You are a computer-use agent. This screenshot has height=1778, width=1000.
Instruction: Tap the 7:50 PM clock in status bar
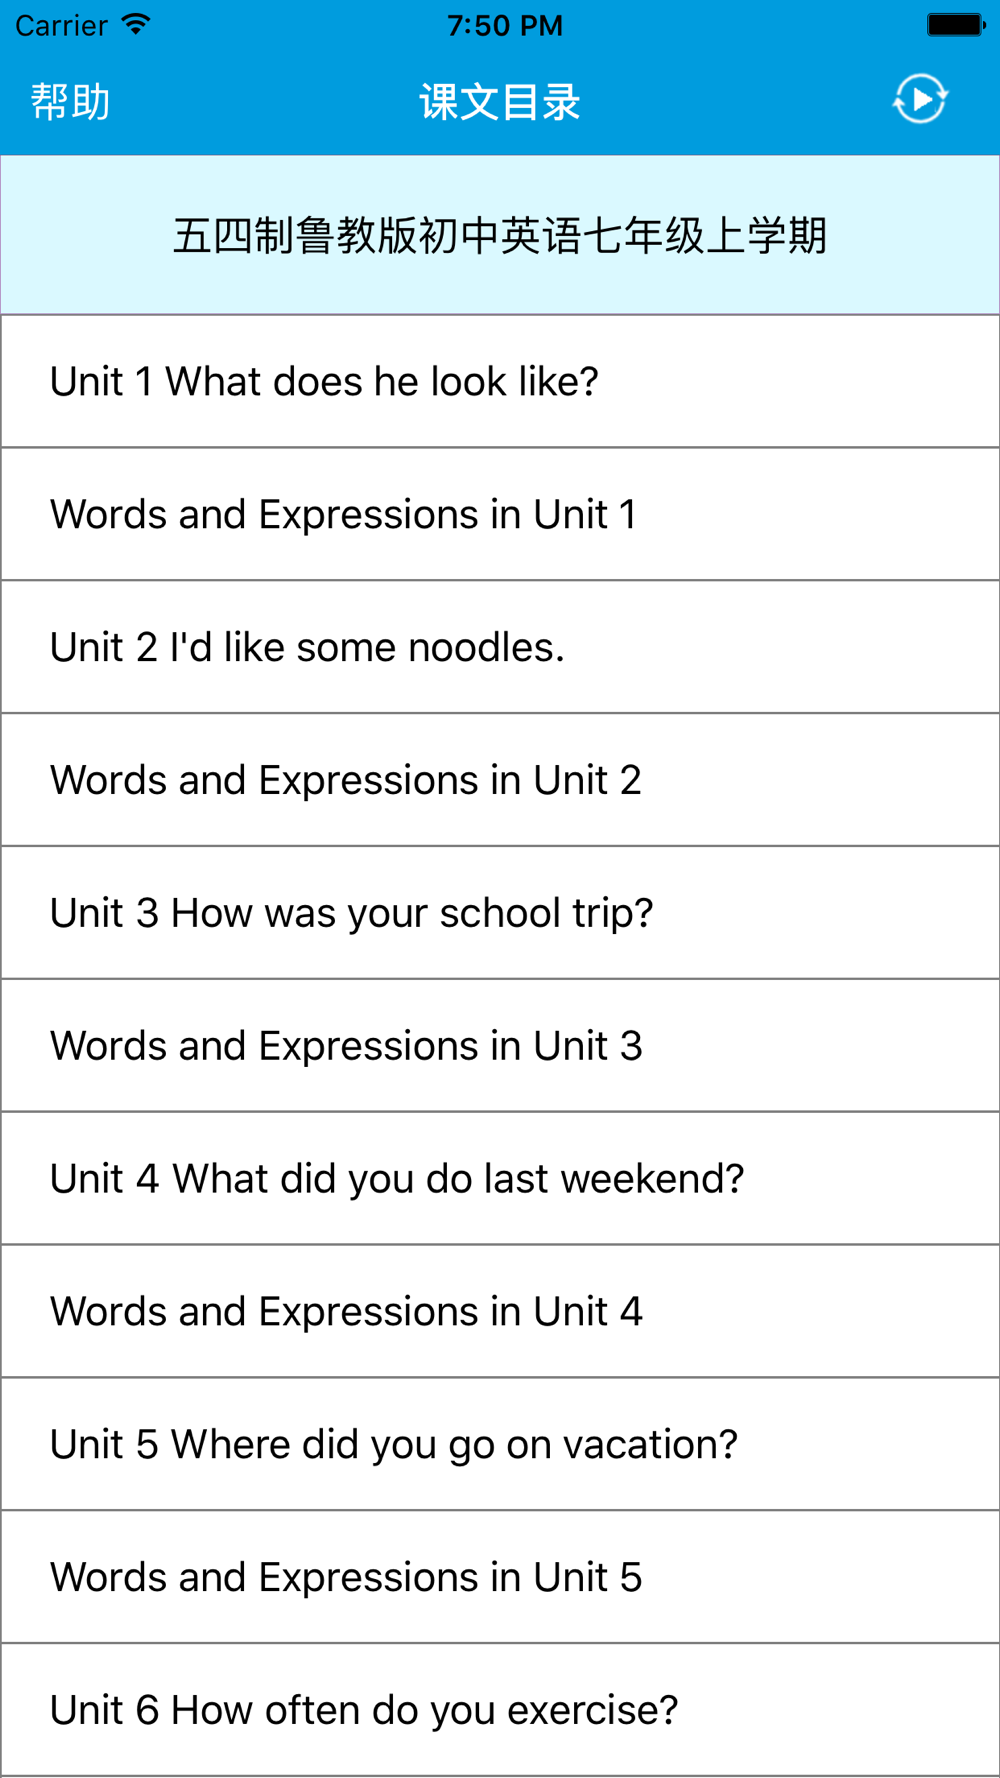coord(505,25)
